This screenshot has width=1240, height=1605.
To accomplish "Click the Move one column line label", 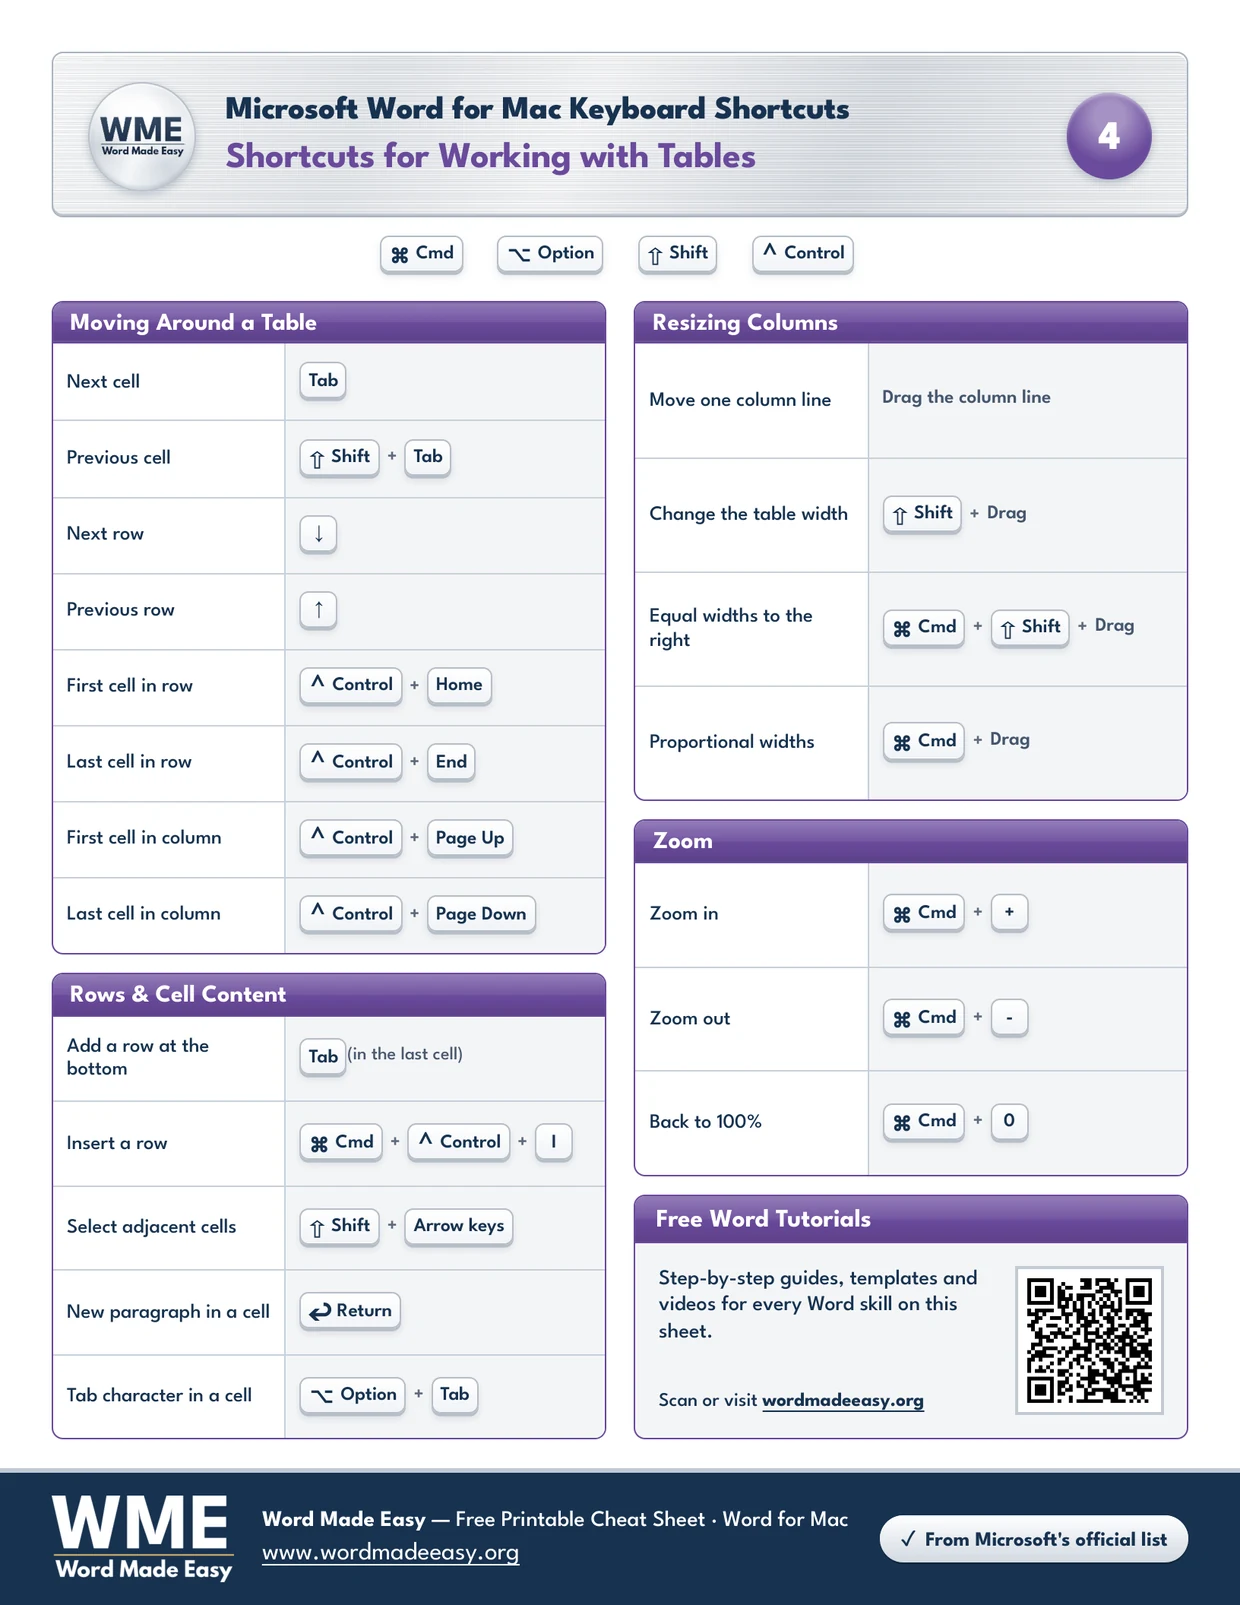I will click(x=740, y=400).
